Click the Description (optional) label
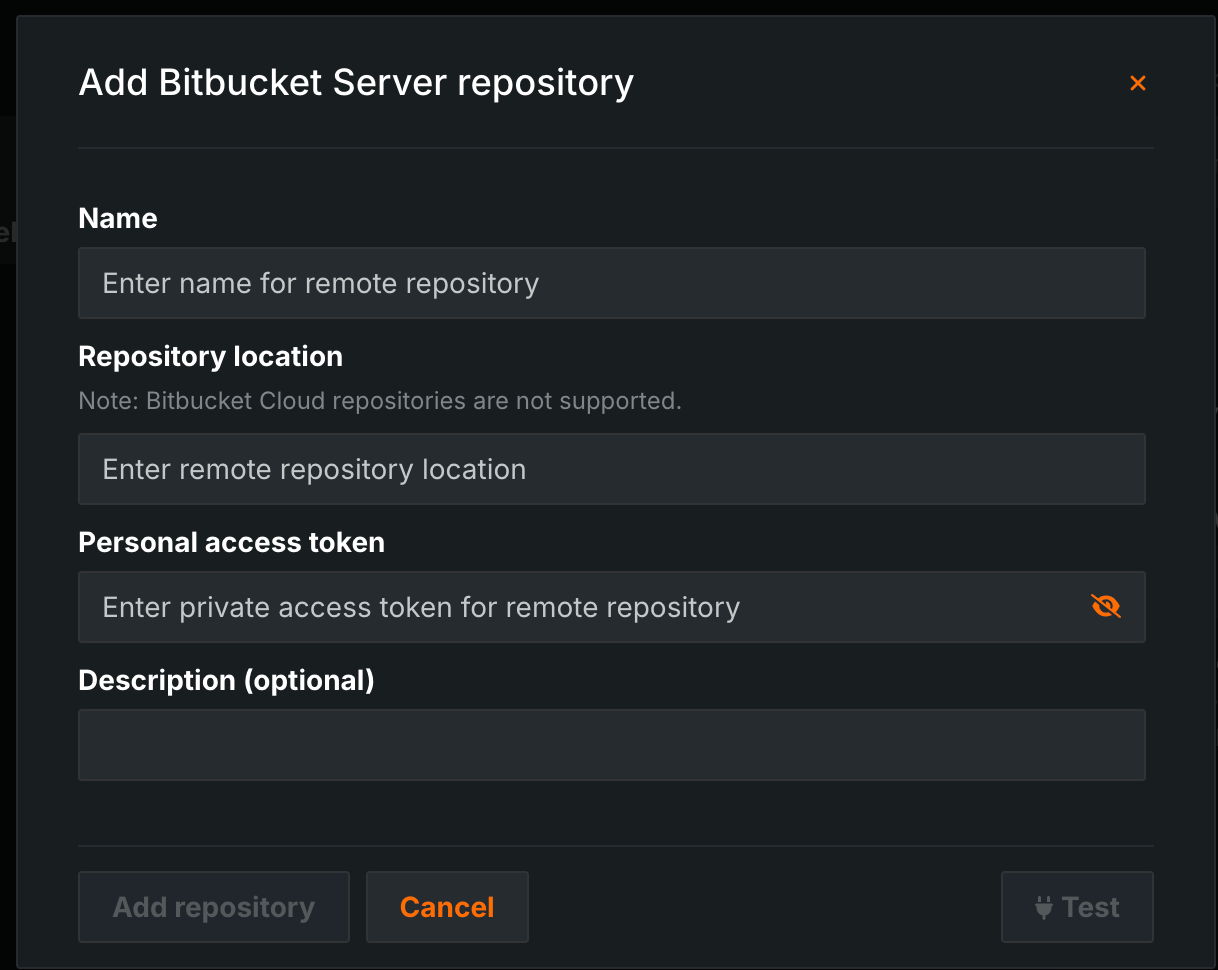Screen dimensions: 1218x970 [226, 680]
